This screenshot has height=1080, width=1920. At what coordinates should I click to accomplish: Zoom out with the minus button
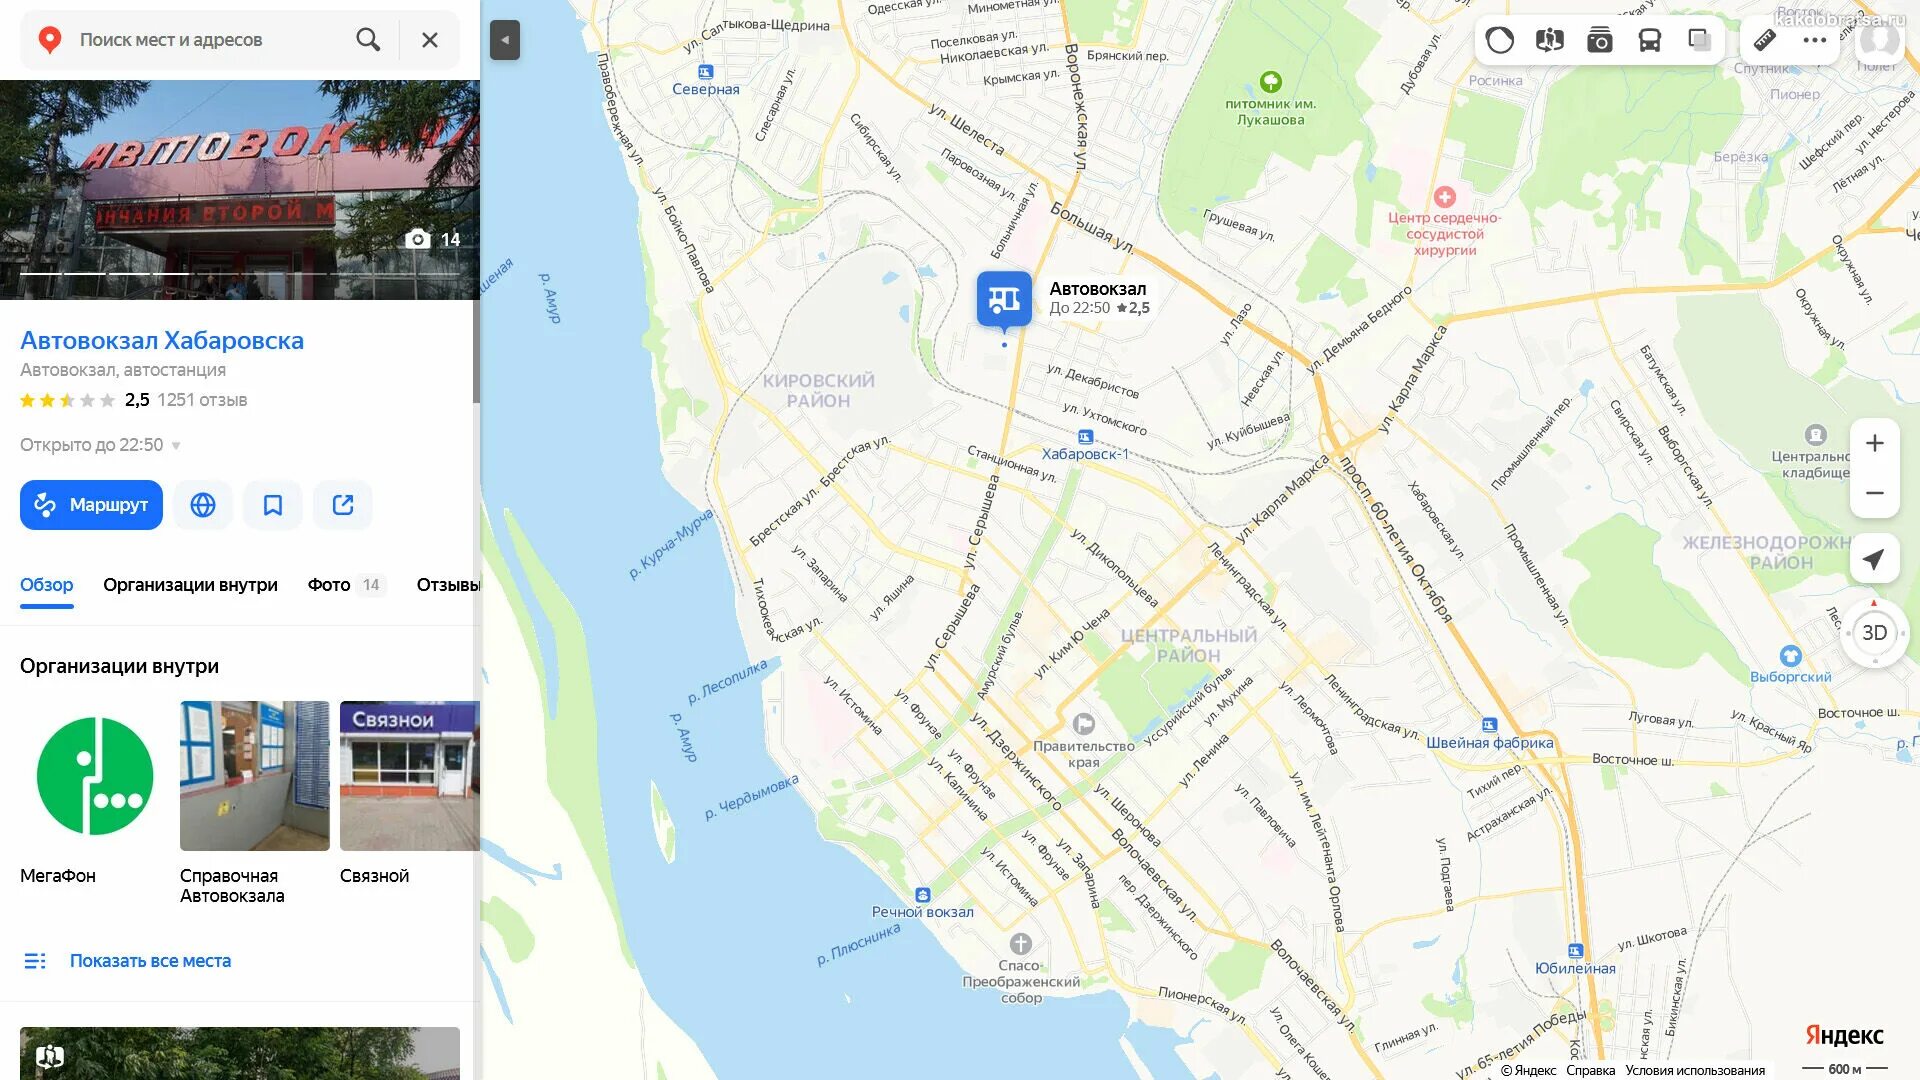(x=1875, y=493)
